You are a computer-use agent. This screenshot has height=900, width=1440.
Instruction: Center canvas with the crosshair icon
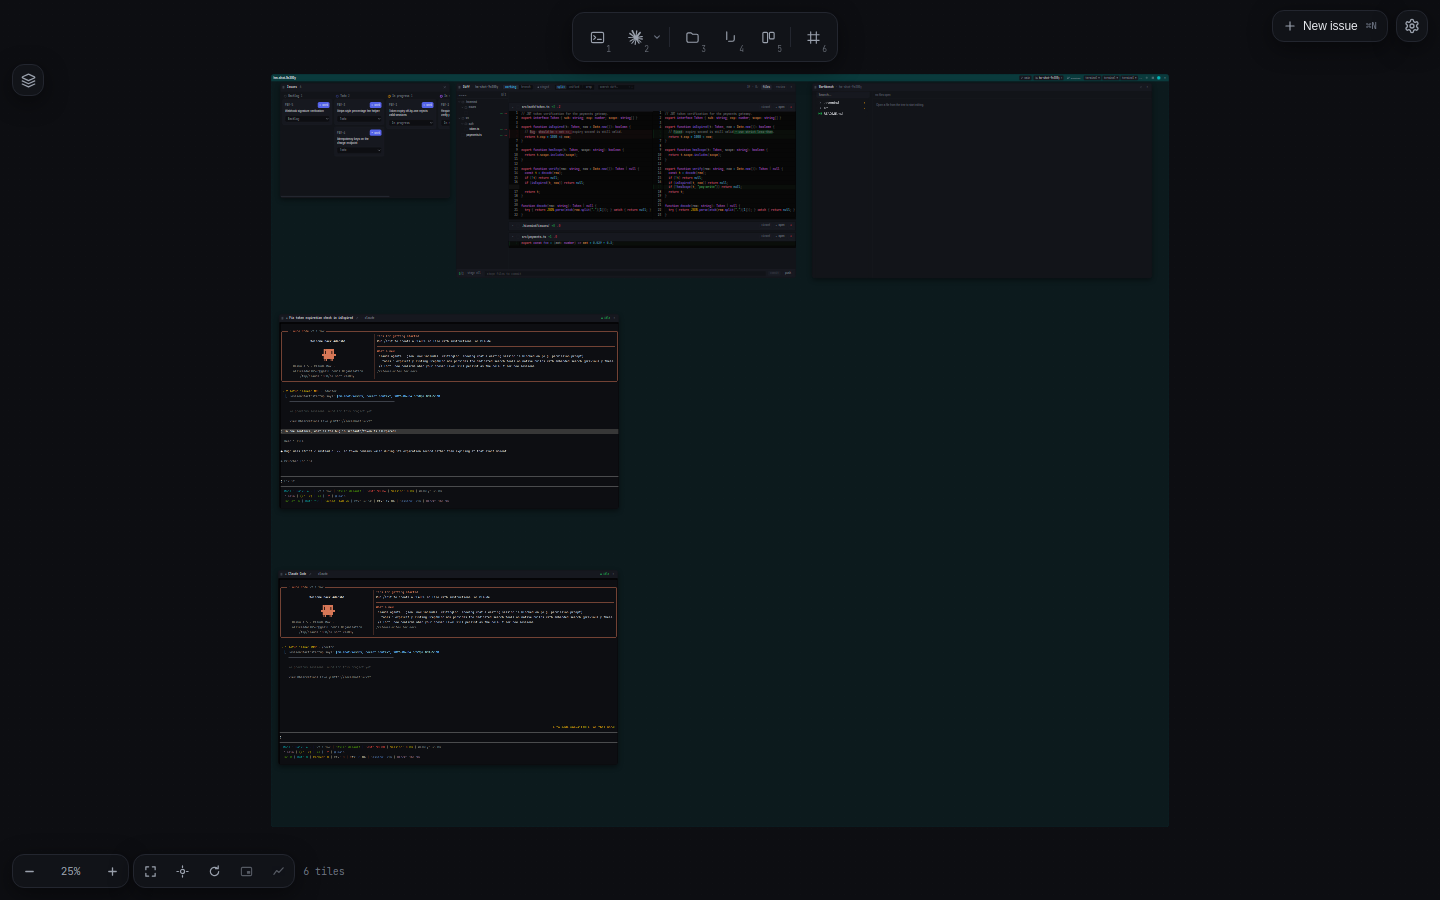click(x=183, y=872)
